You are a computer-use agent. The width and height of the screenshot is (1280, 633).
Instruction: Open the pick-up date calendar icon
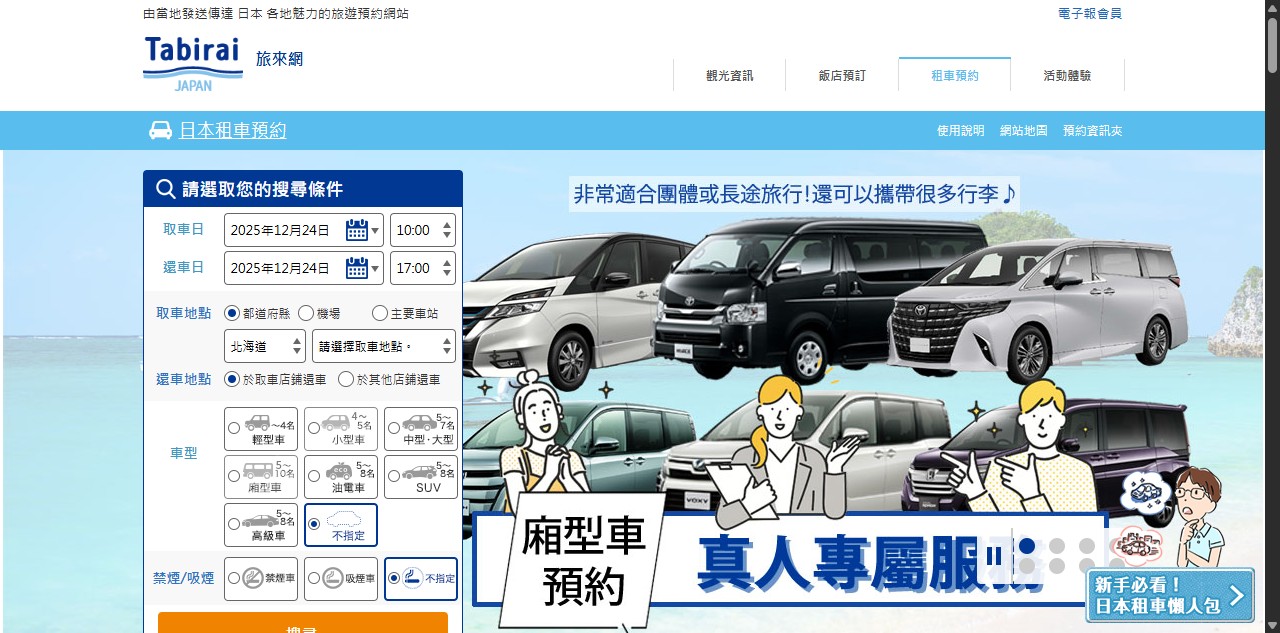pos(357,230)
